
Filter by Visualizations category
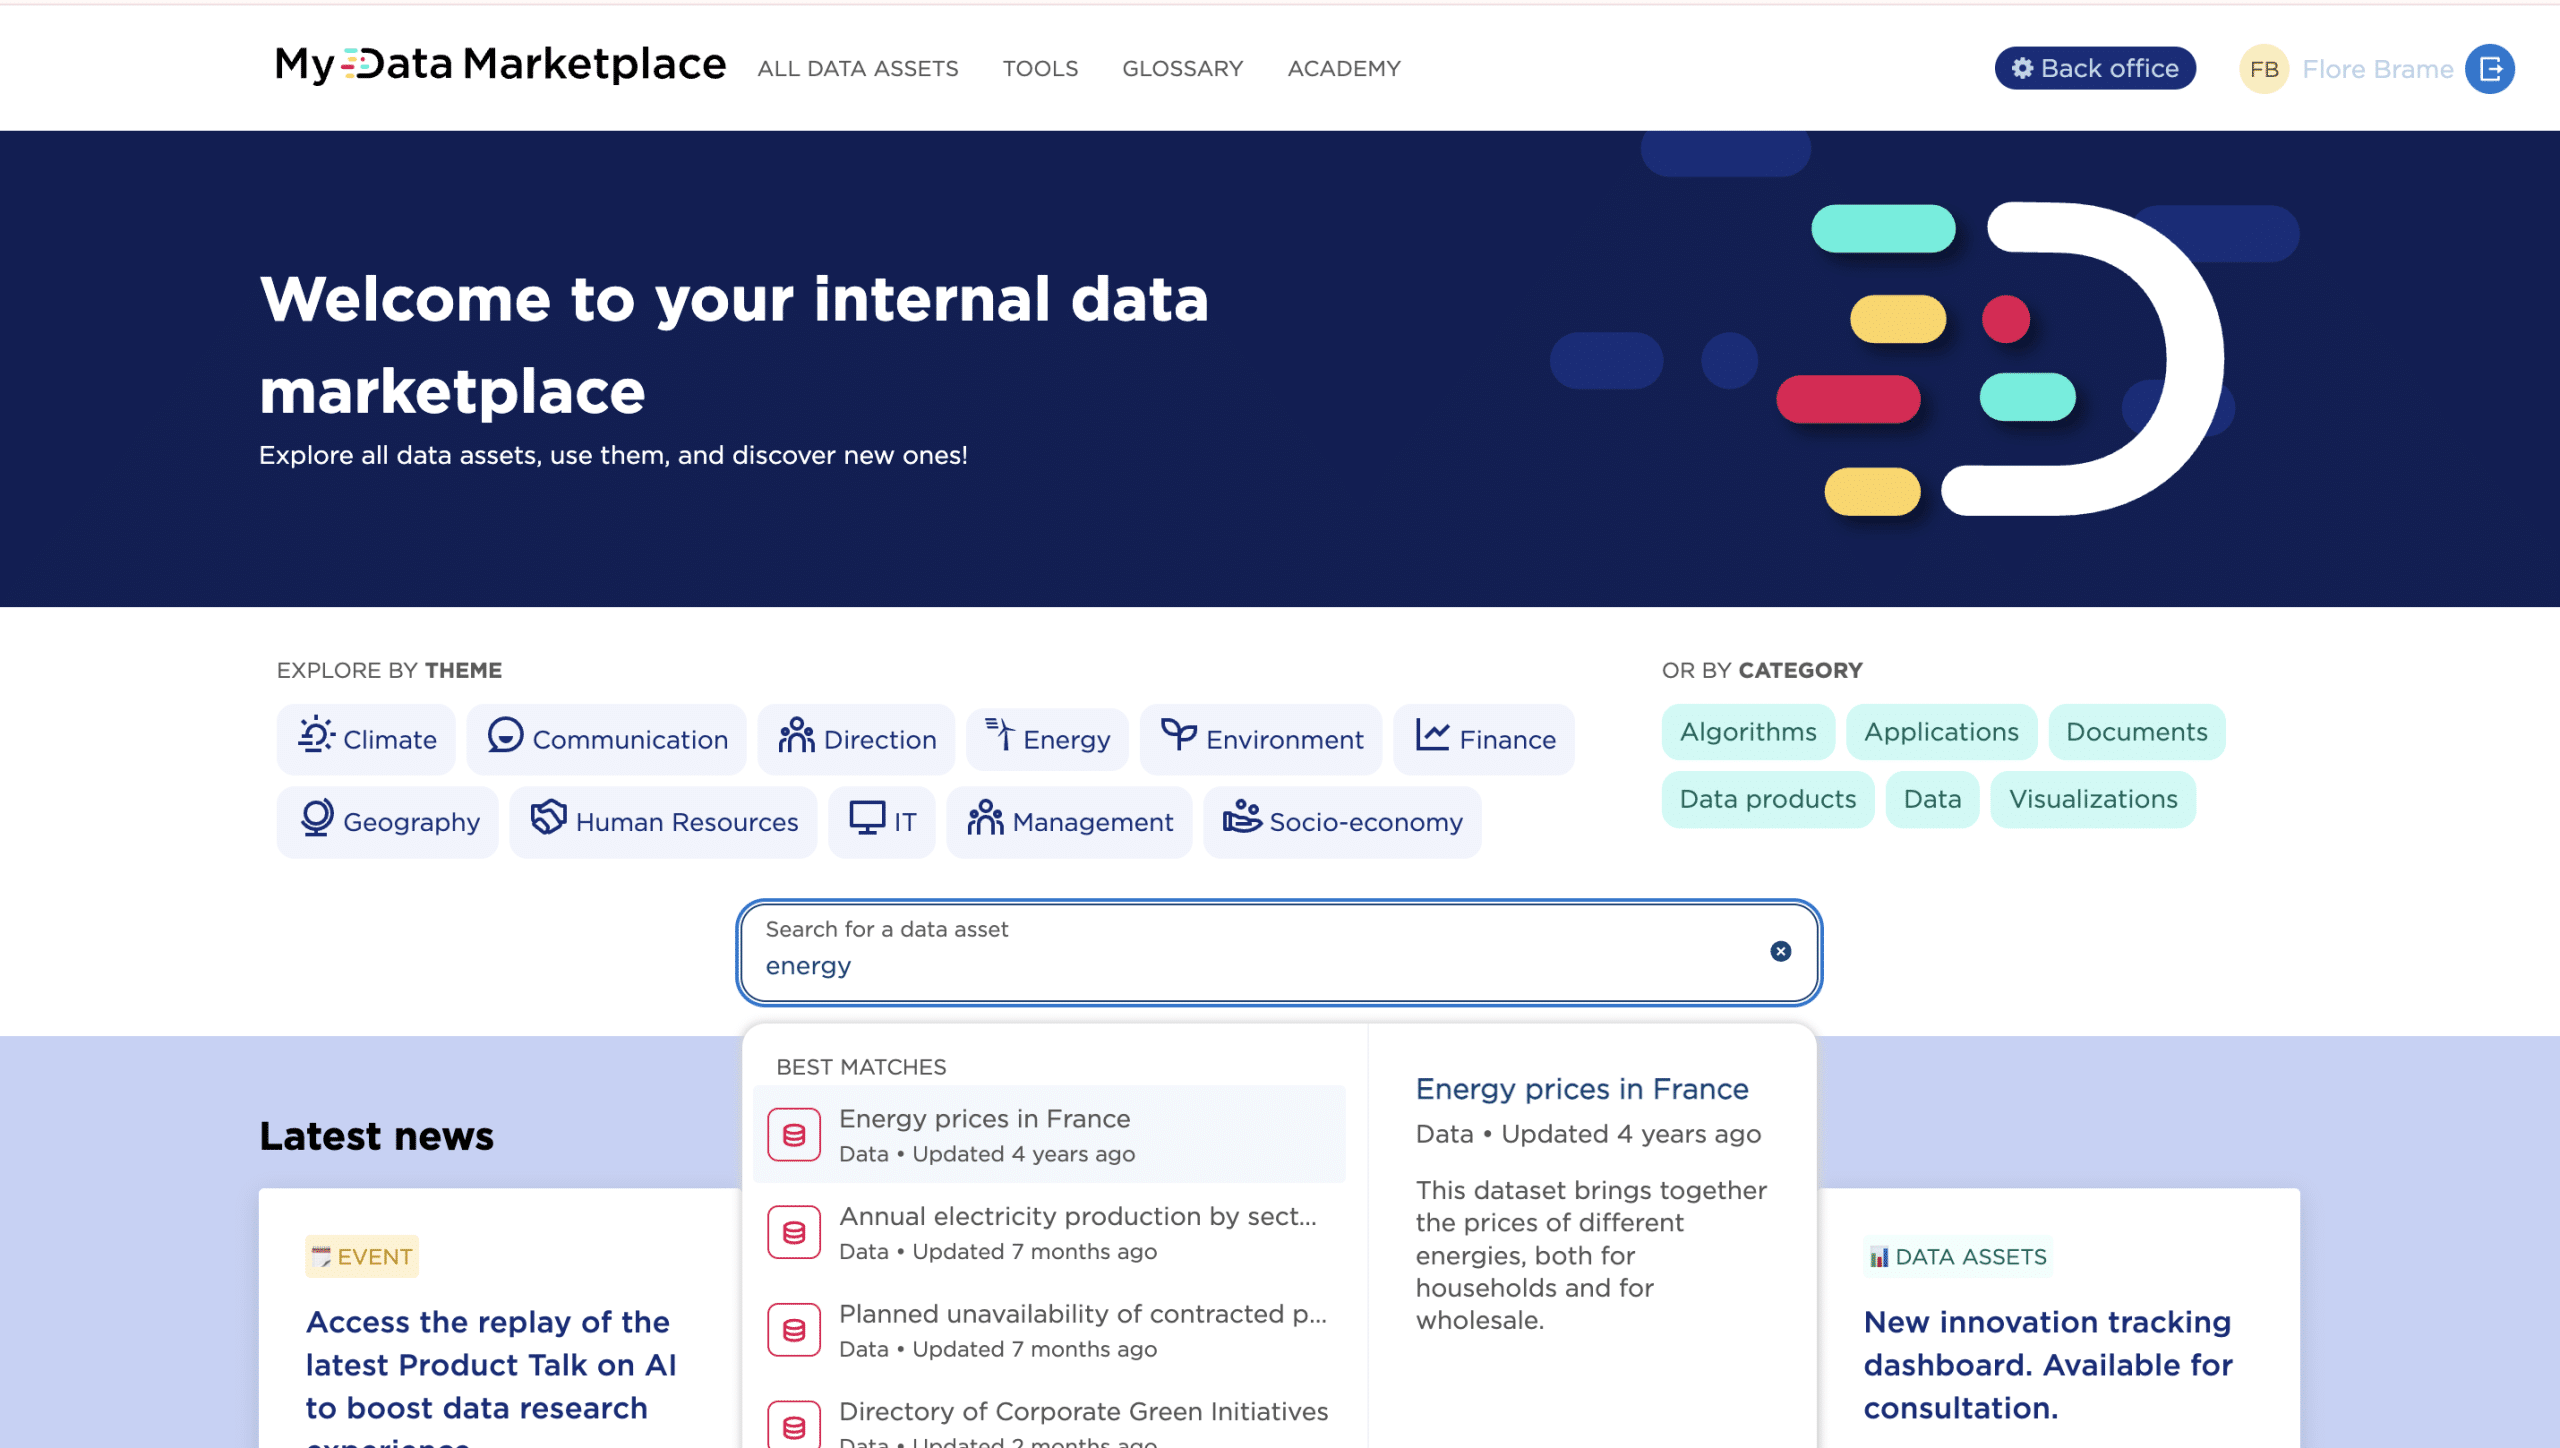[2092, 799]
